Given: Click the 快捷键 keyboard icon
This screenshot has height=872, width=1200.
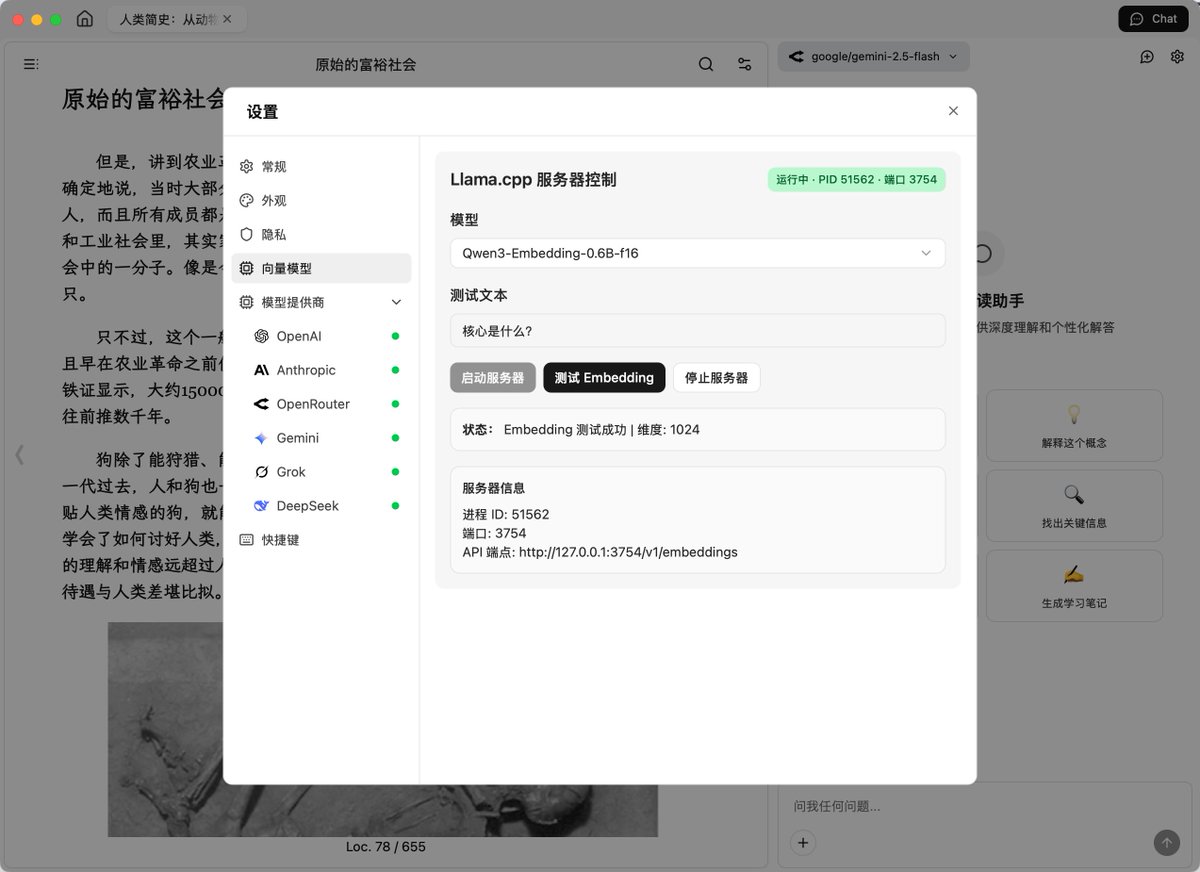Looking at the screenshot, I should (246, 540).
